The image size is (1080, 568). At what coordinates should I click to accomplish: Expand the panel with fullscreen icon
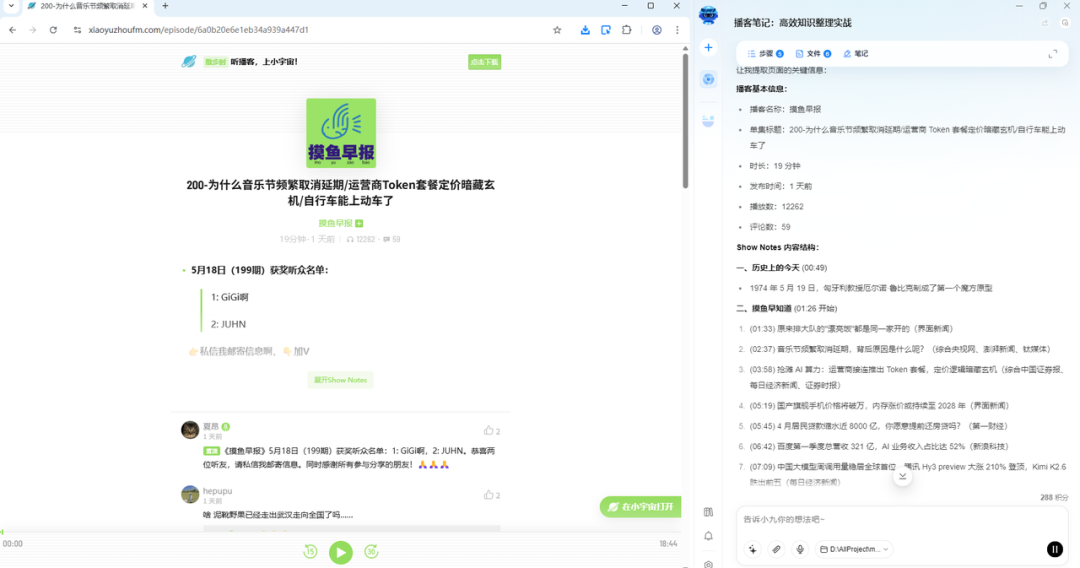tap(1052, 54)
